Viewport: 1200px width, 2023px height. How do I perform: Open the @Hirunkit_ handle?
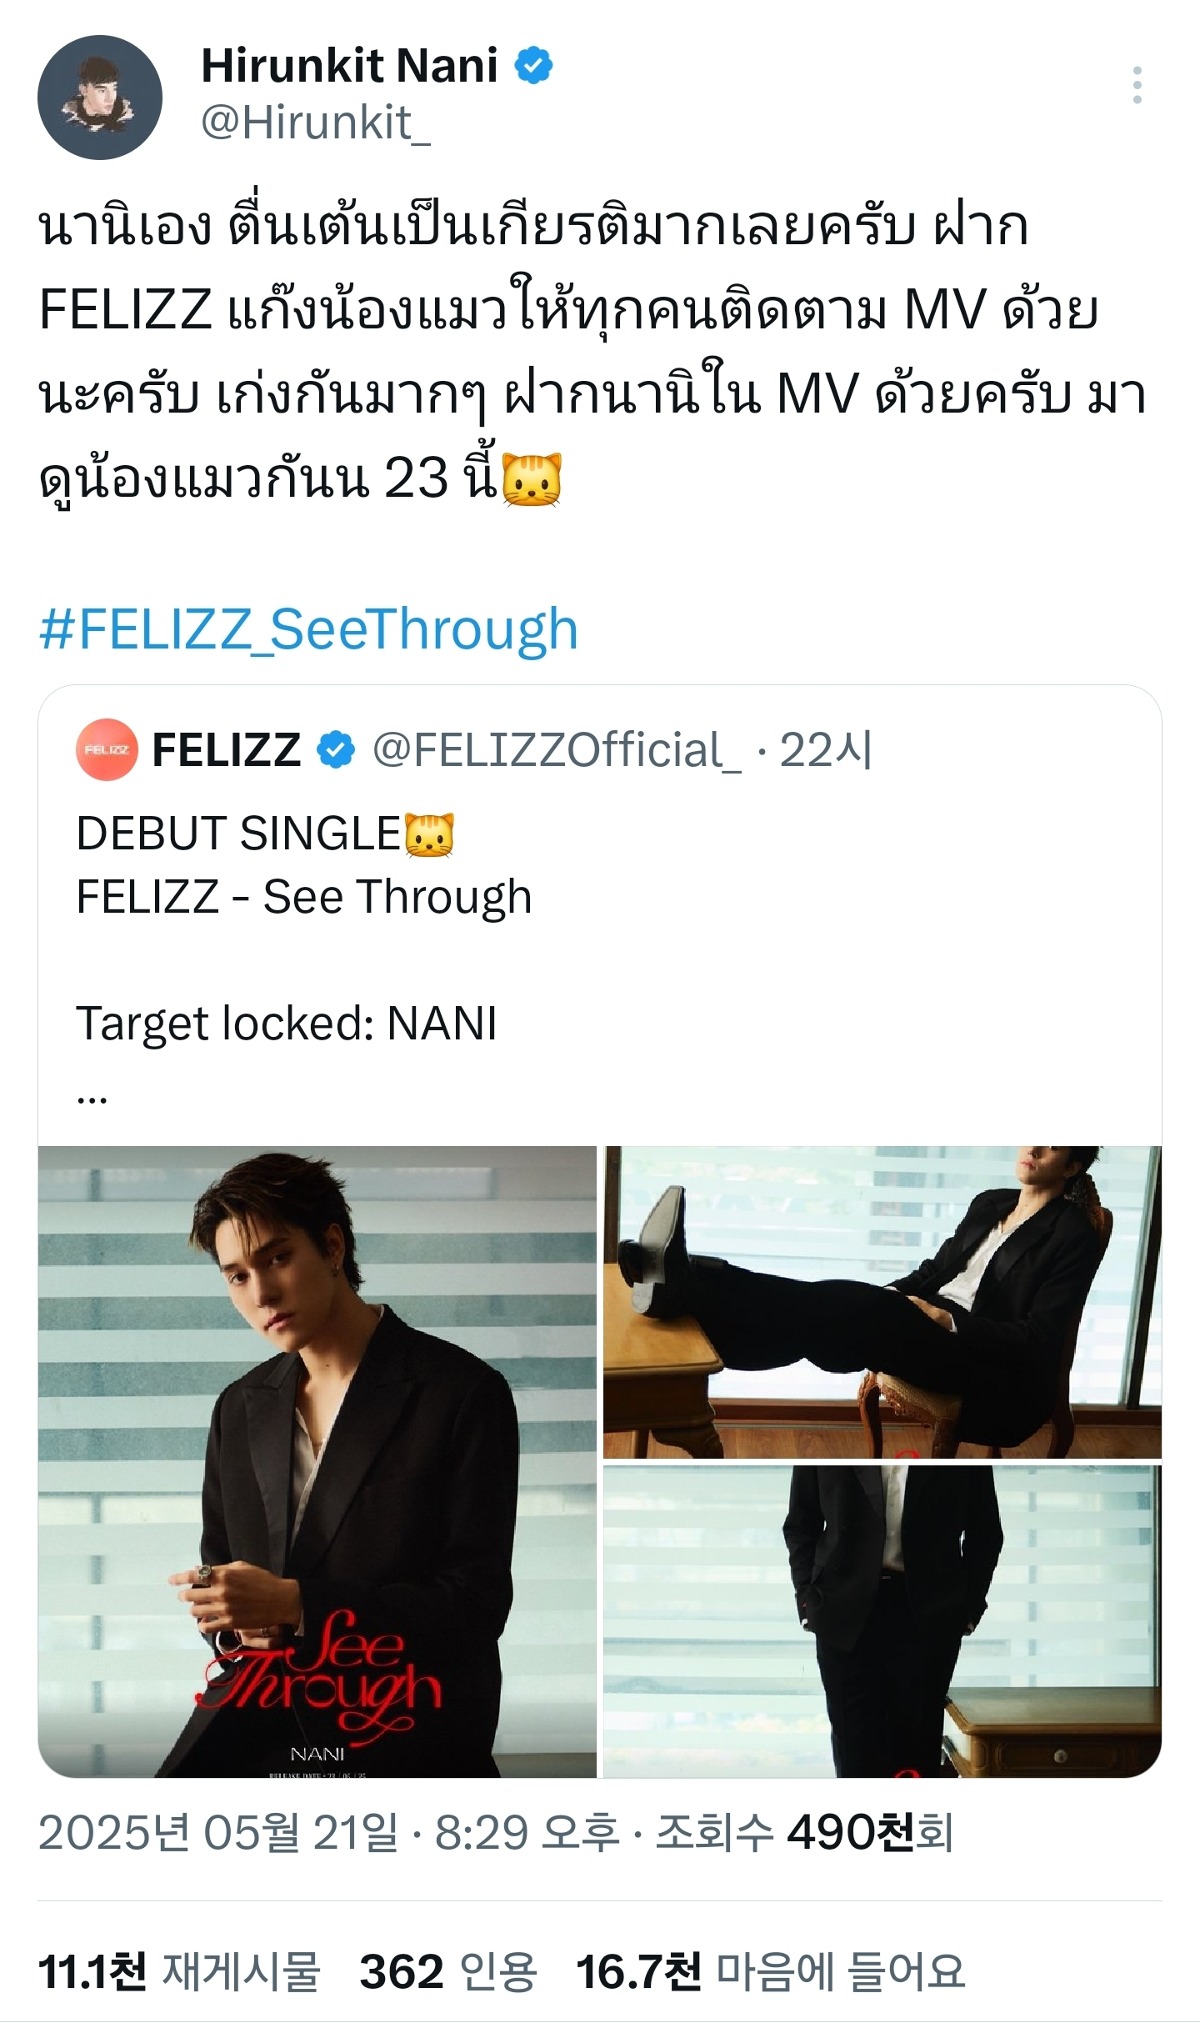(315, 124)
